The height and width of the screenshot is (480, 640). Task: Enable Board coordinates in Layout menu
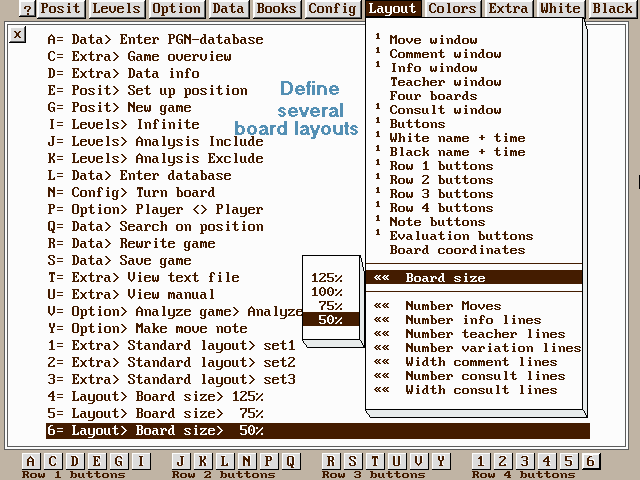(456, 250)
